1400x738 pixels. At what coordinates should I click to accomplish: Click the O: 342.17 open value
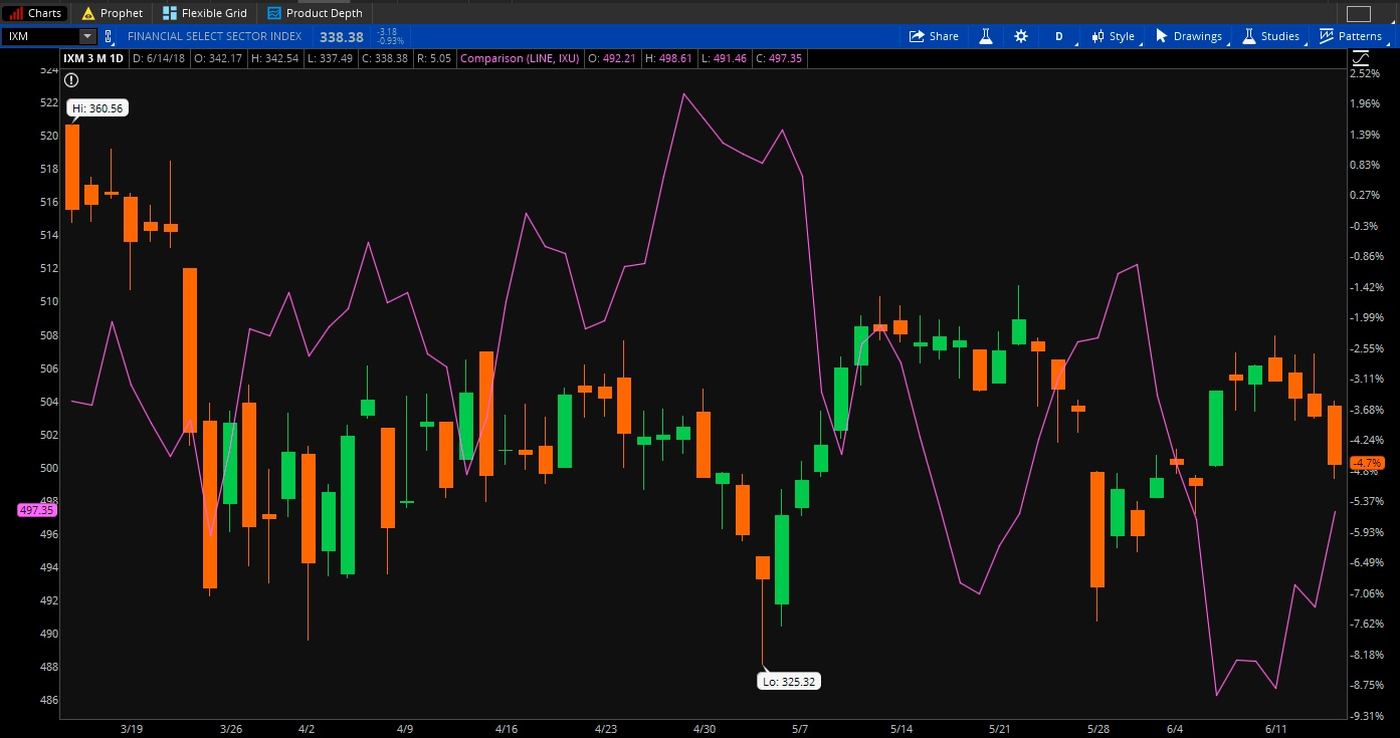pyautogui.click(x=218, y=58)
